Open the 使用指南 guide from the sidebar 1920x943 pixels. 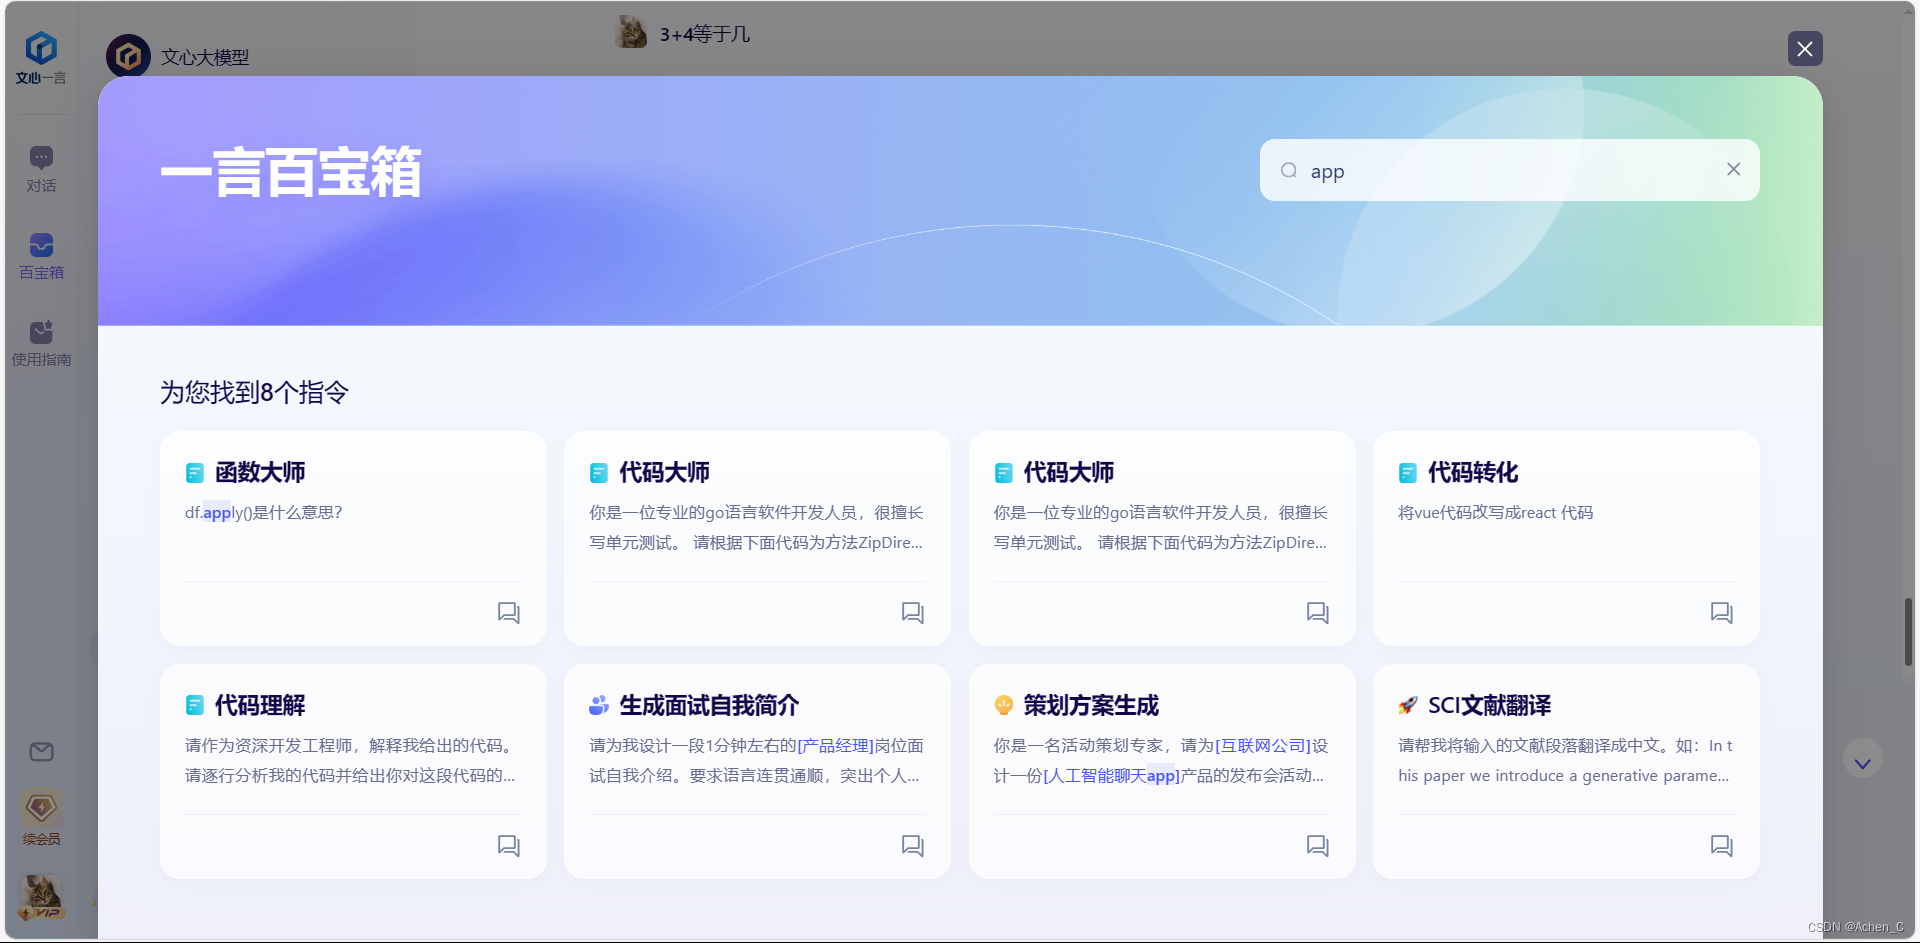(41, 343)
